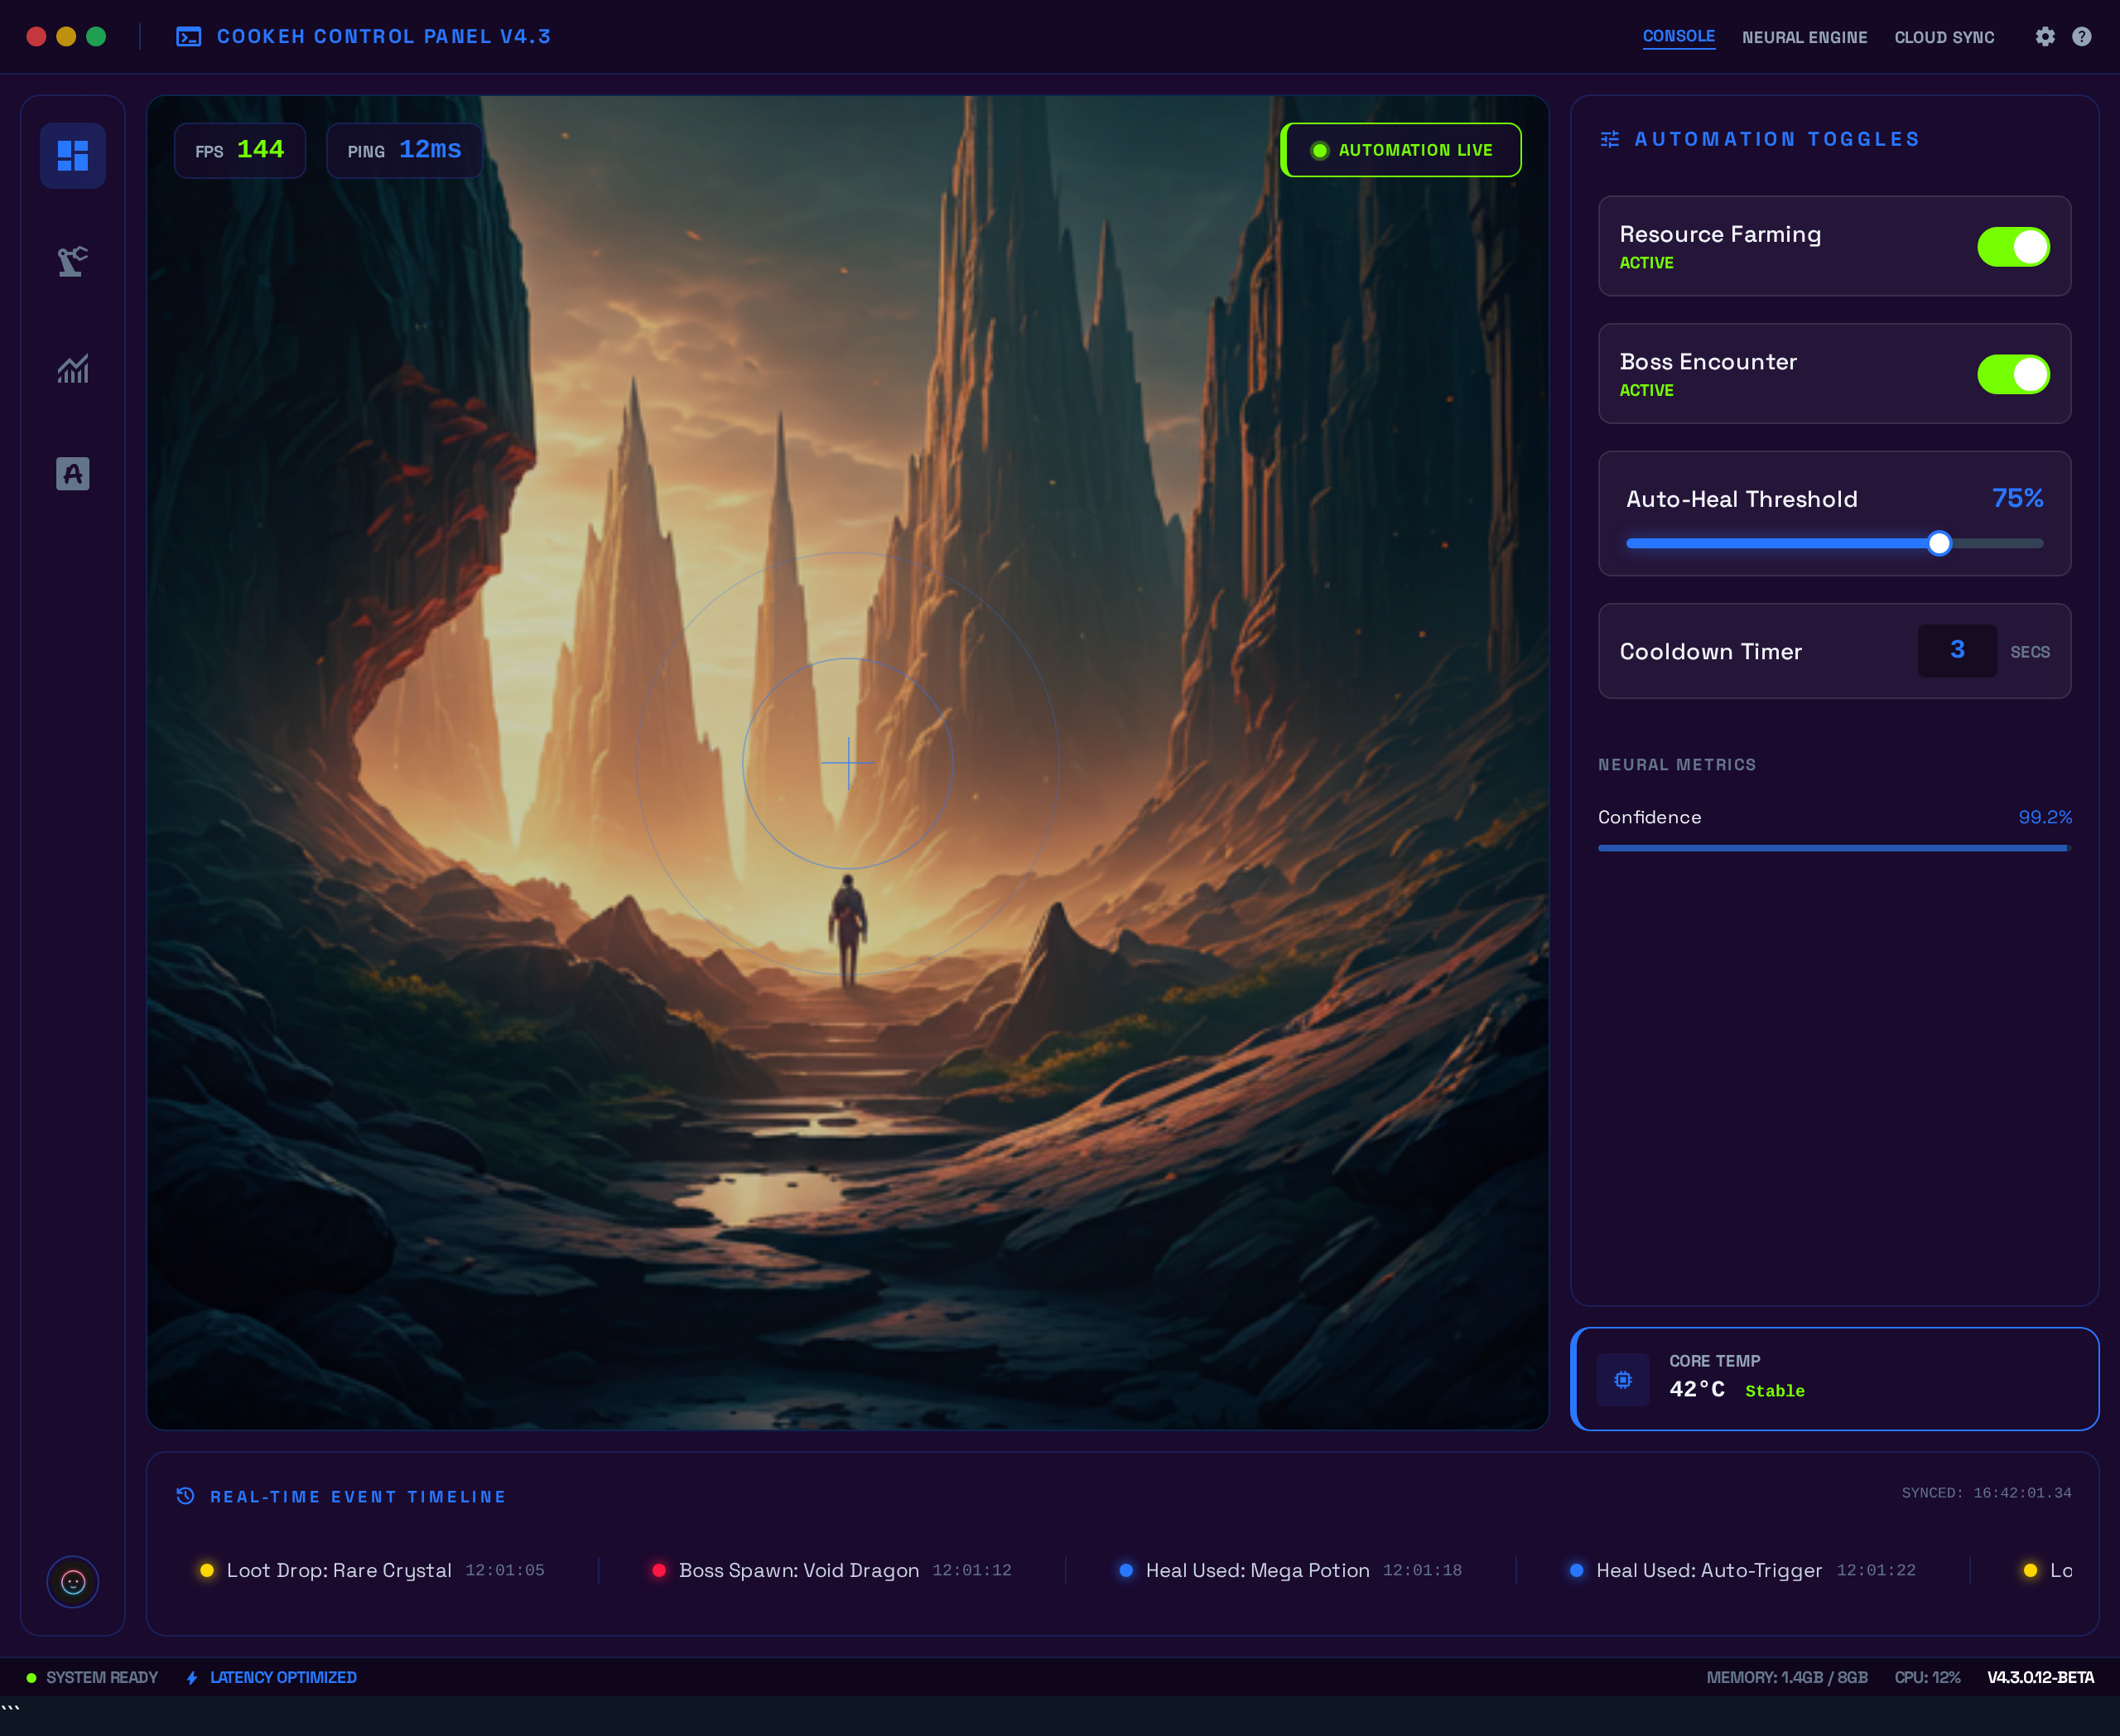Select the robotic arm sidebar icon
2120x1736 pixels.
coord(72,261)
